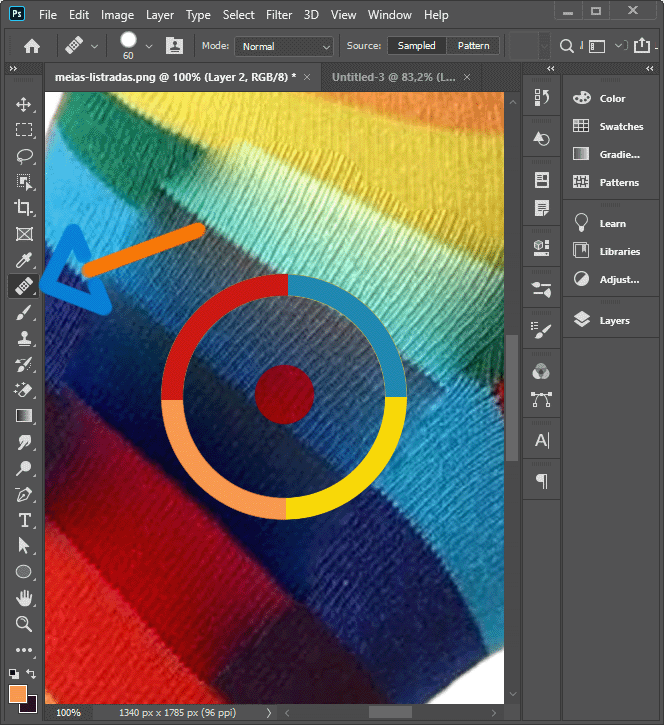Click the Home button in options bar
664x725 pixels.
point(32,46)
